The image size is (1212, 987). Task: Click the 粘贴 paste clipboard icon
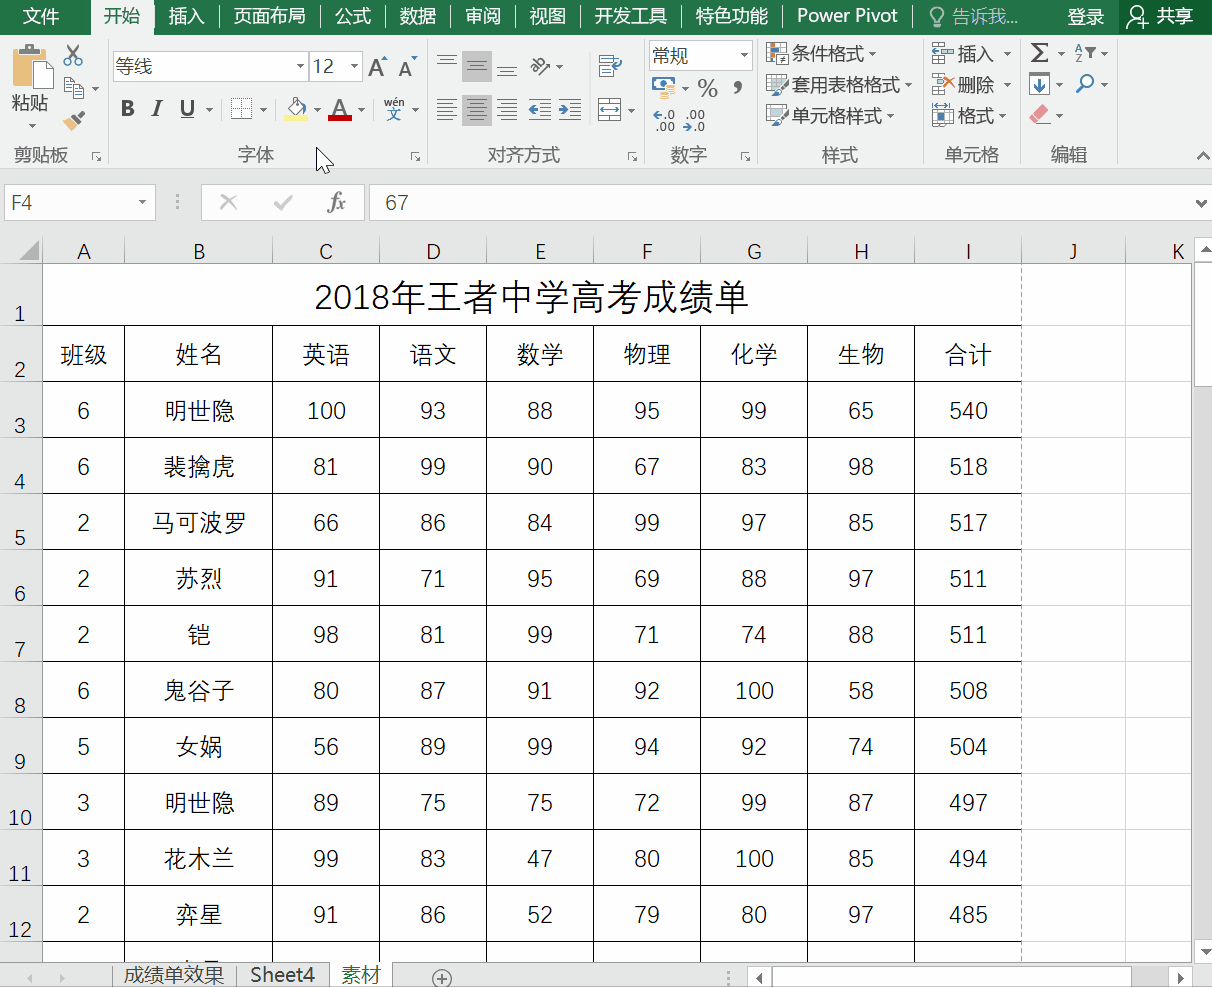(32, 66)
